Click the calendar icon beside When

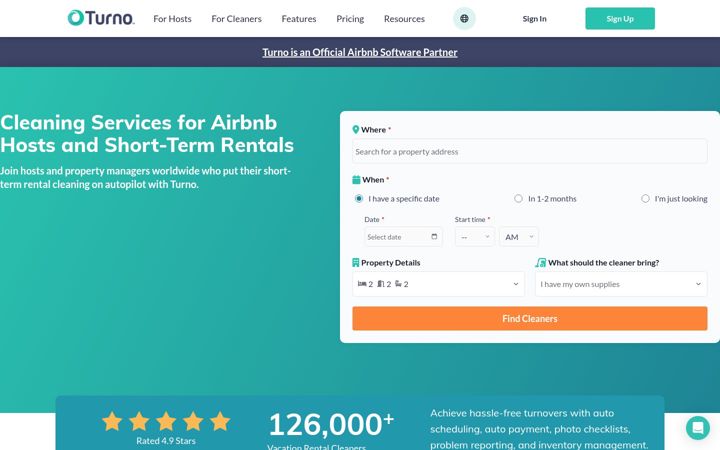click(x=356, y=180)
